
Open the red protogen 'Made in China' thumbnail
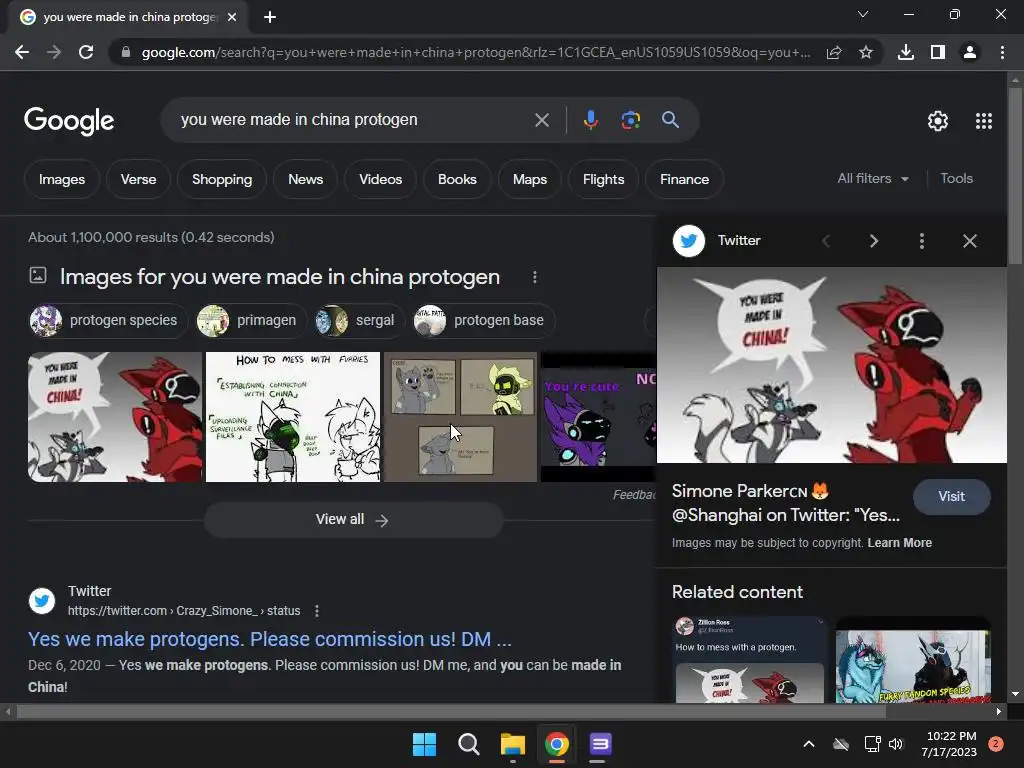coord(115,417)
